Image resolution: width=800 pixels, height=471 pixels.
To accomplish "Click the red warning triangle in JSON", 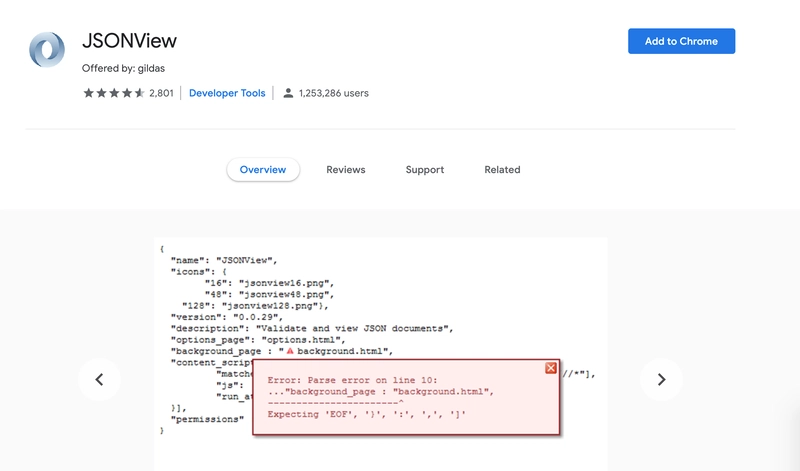I will [x=290, y=351].
